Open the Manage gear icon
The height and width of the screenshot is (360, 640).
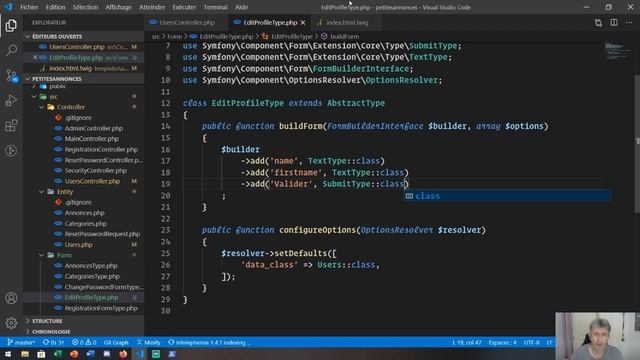point(11,323)
